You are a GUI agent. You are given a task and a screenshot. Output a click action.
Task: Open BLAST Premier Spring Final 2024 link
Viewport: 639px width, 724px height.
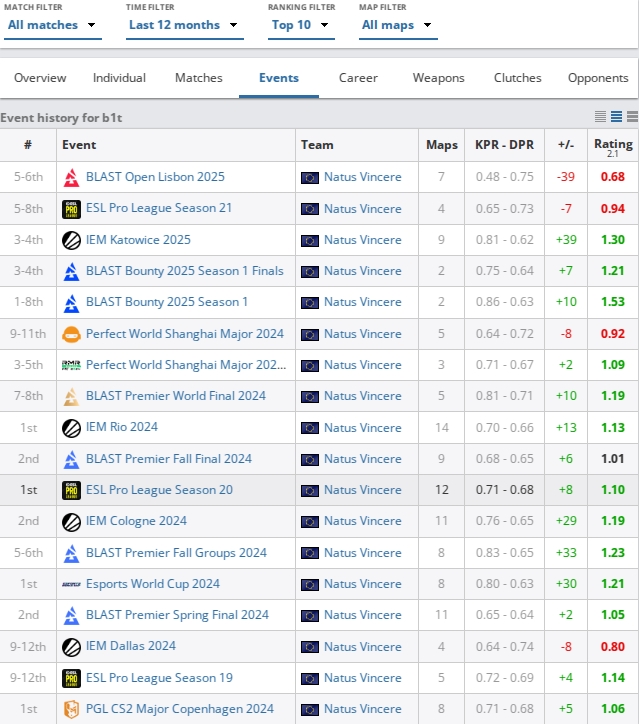tap(177, 615)
